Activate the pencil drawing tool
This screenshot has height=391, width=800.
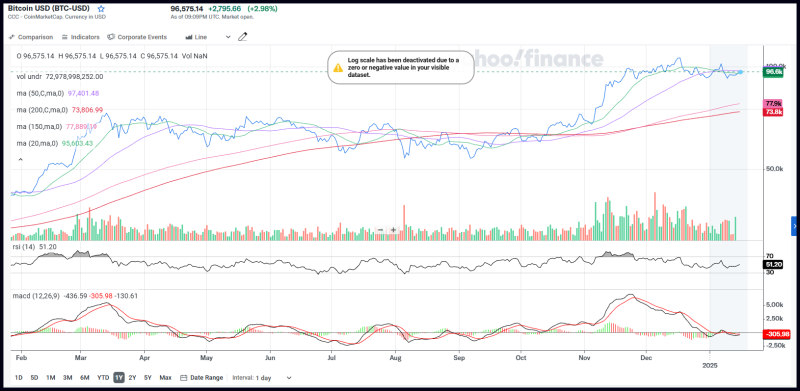pos(243,37)
